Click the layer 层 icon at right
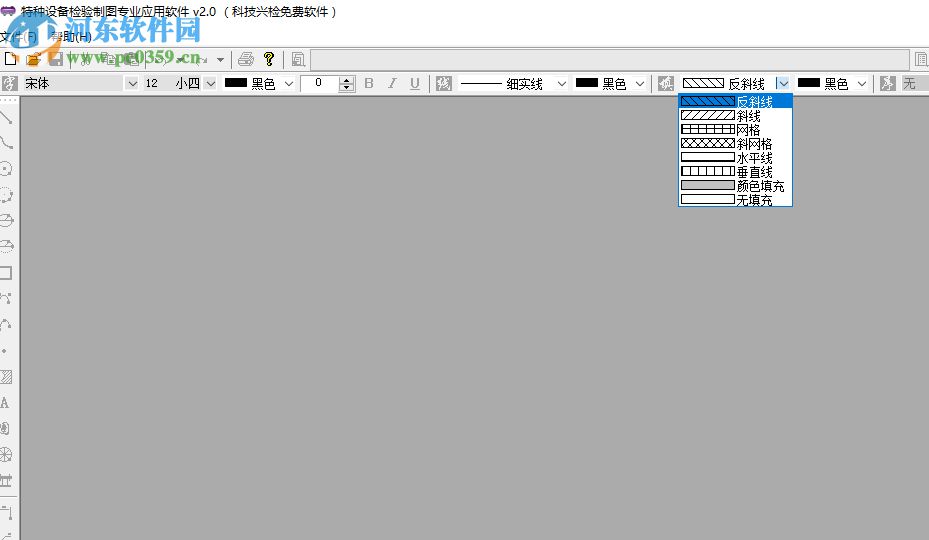Screen dimensions: 929x540 (x=887, y=84)
